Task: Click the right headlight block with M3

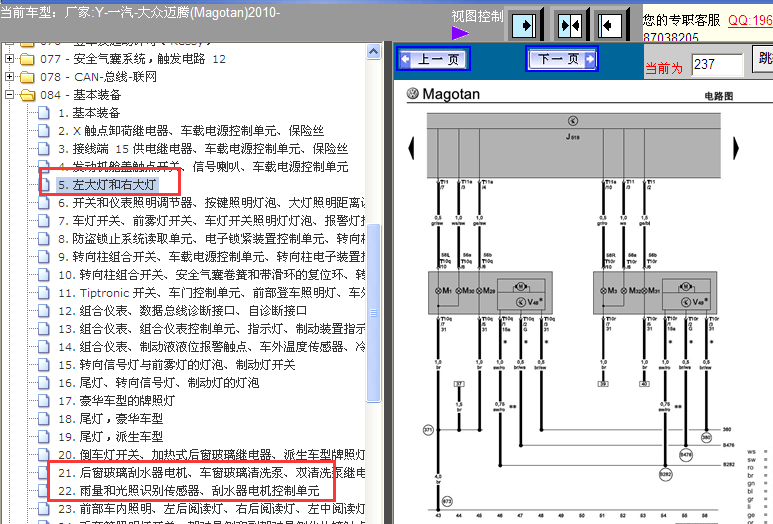Action: coord(655,292)
